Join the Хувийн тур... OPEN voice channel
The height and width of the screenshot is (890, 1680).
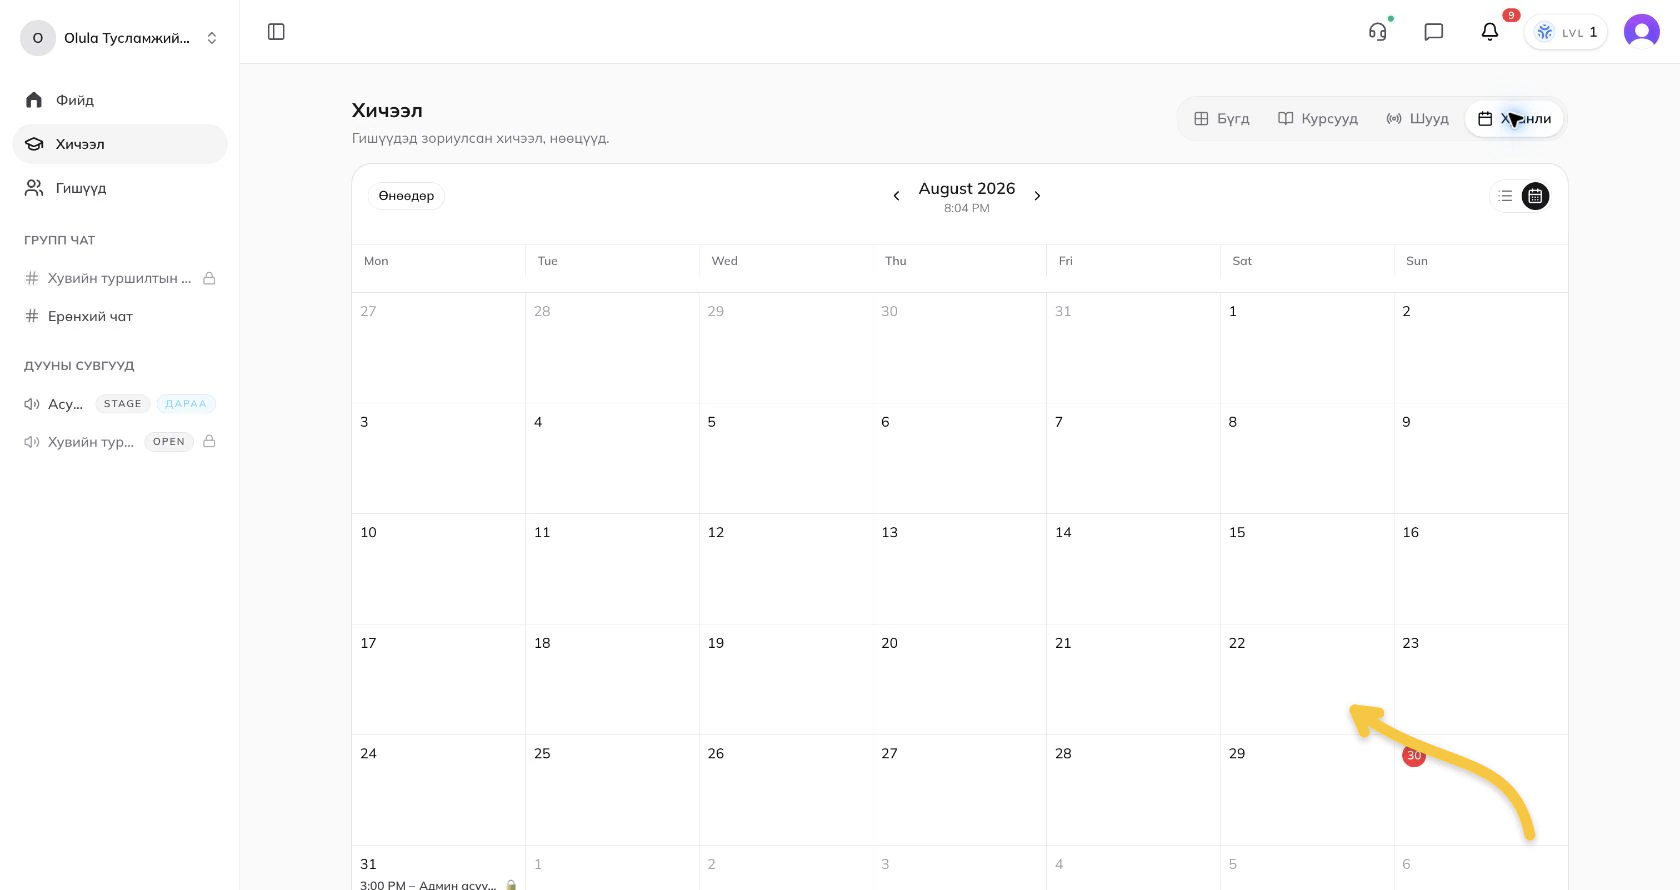pyautogui.click(x=120, y=442)
